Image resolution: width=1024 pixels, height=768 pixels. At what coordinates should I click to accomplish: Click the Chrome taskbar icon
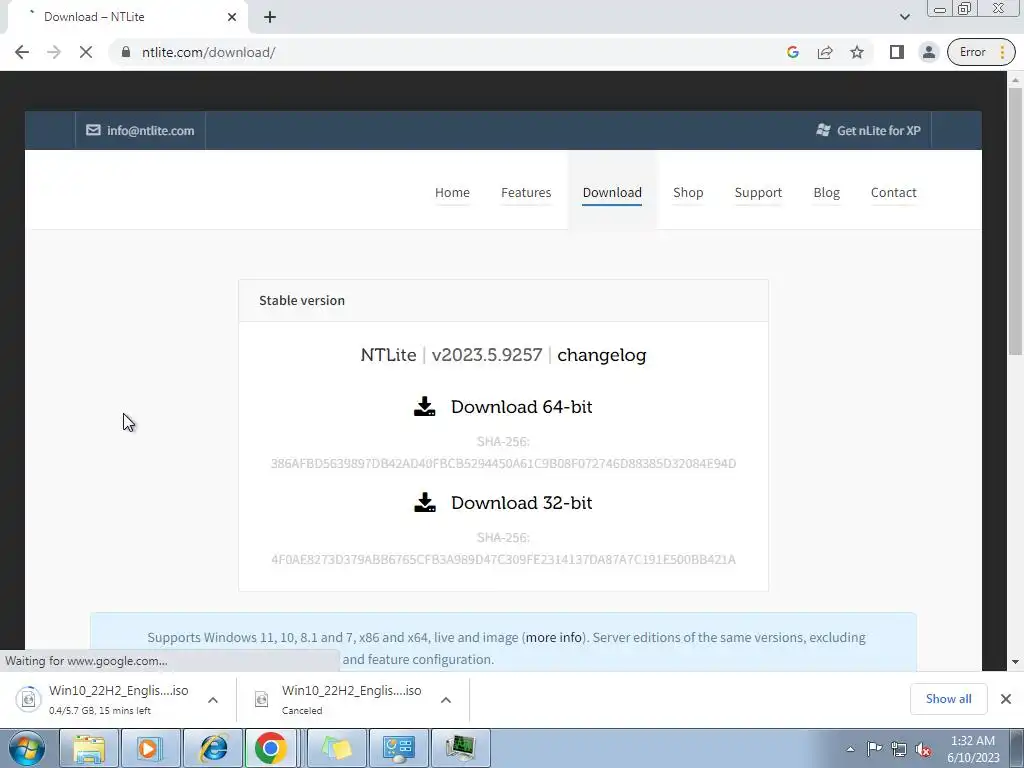coord(271,748)
